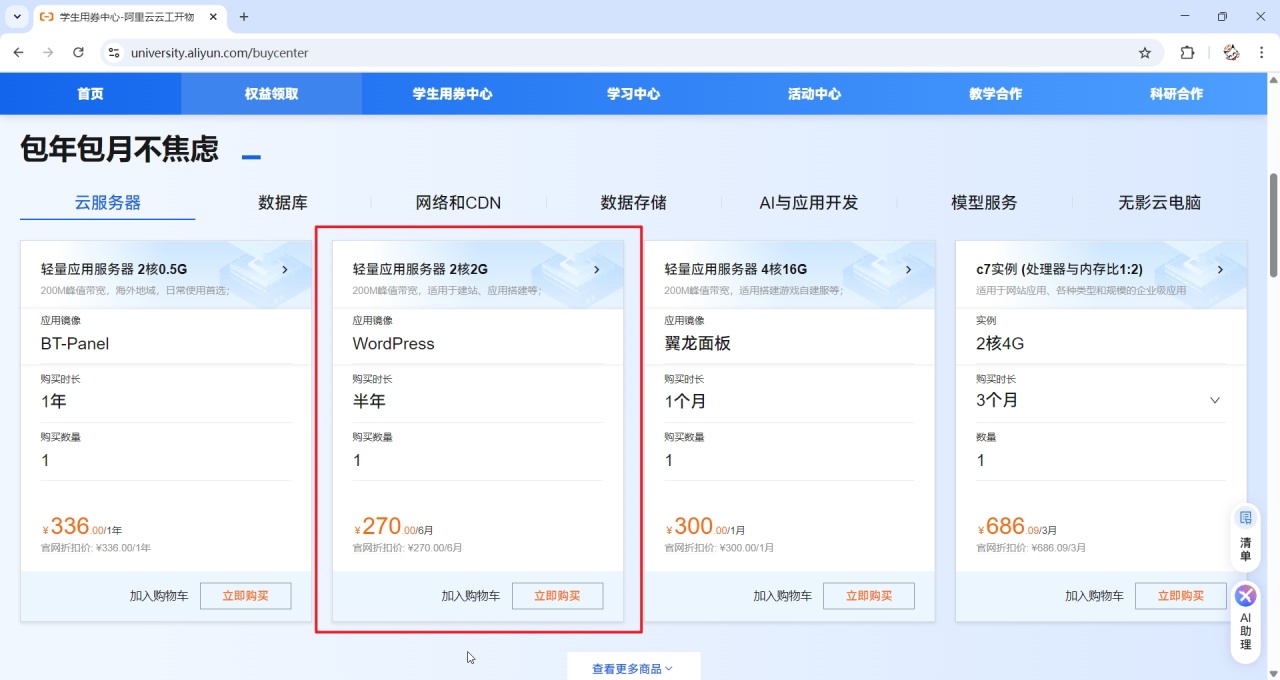This screenshot has width=1280, height=680.
Task: Select the AI与应用开发 category tab
Action: (809, 202)
